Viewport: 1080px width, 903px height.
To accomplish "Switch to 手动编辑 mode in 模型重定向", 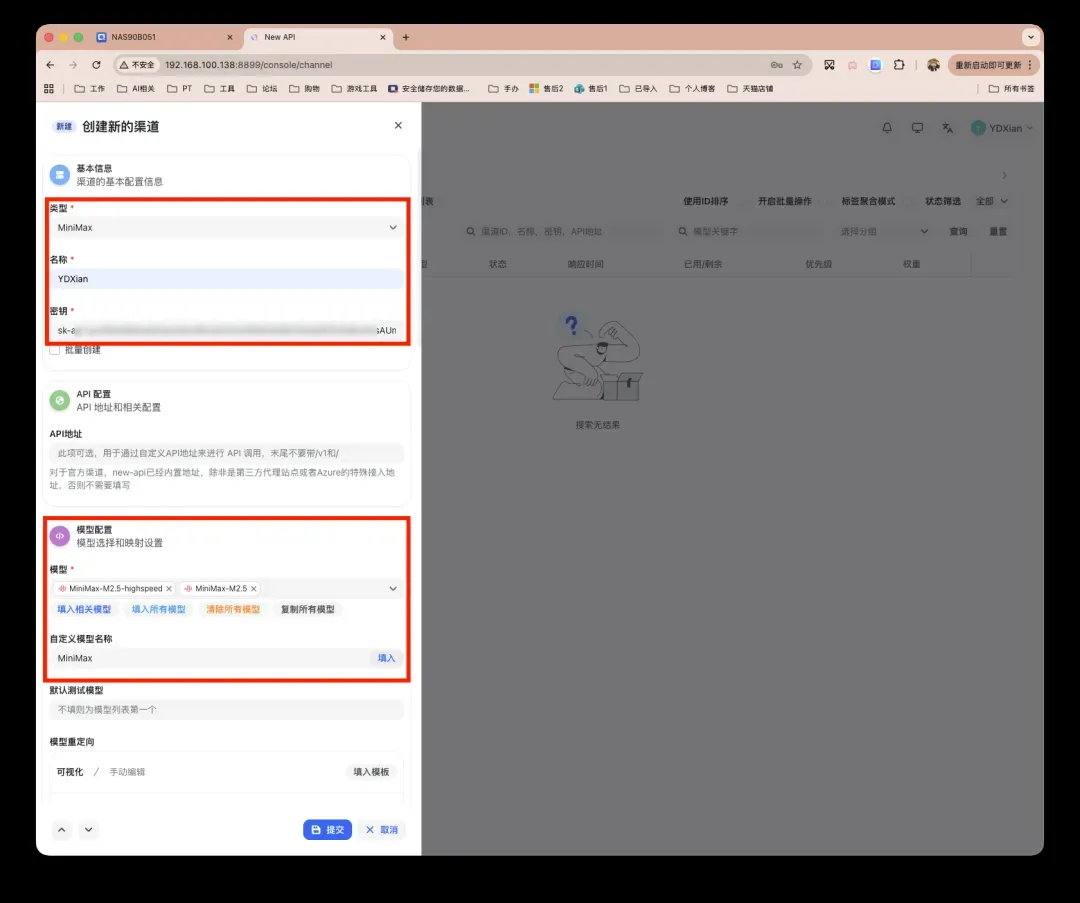I will coord(127,772).
